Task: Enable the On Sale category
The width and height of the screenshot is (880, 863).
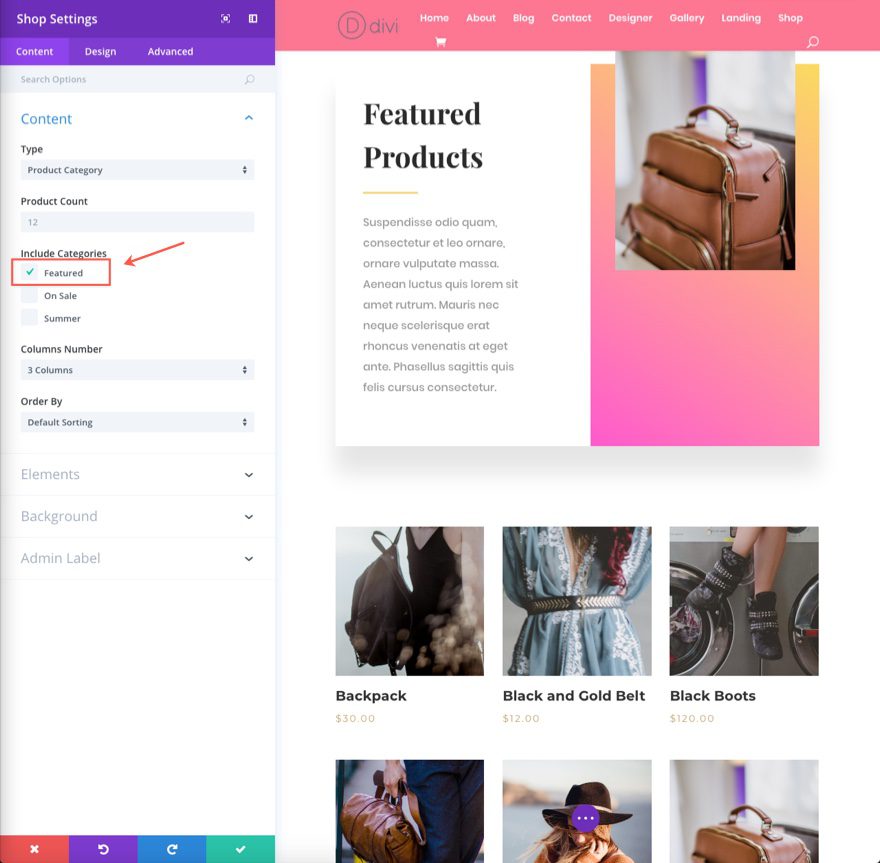Action: 28,295
